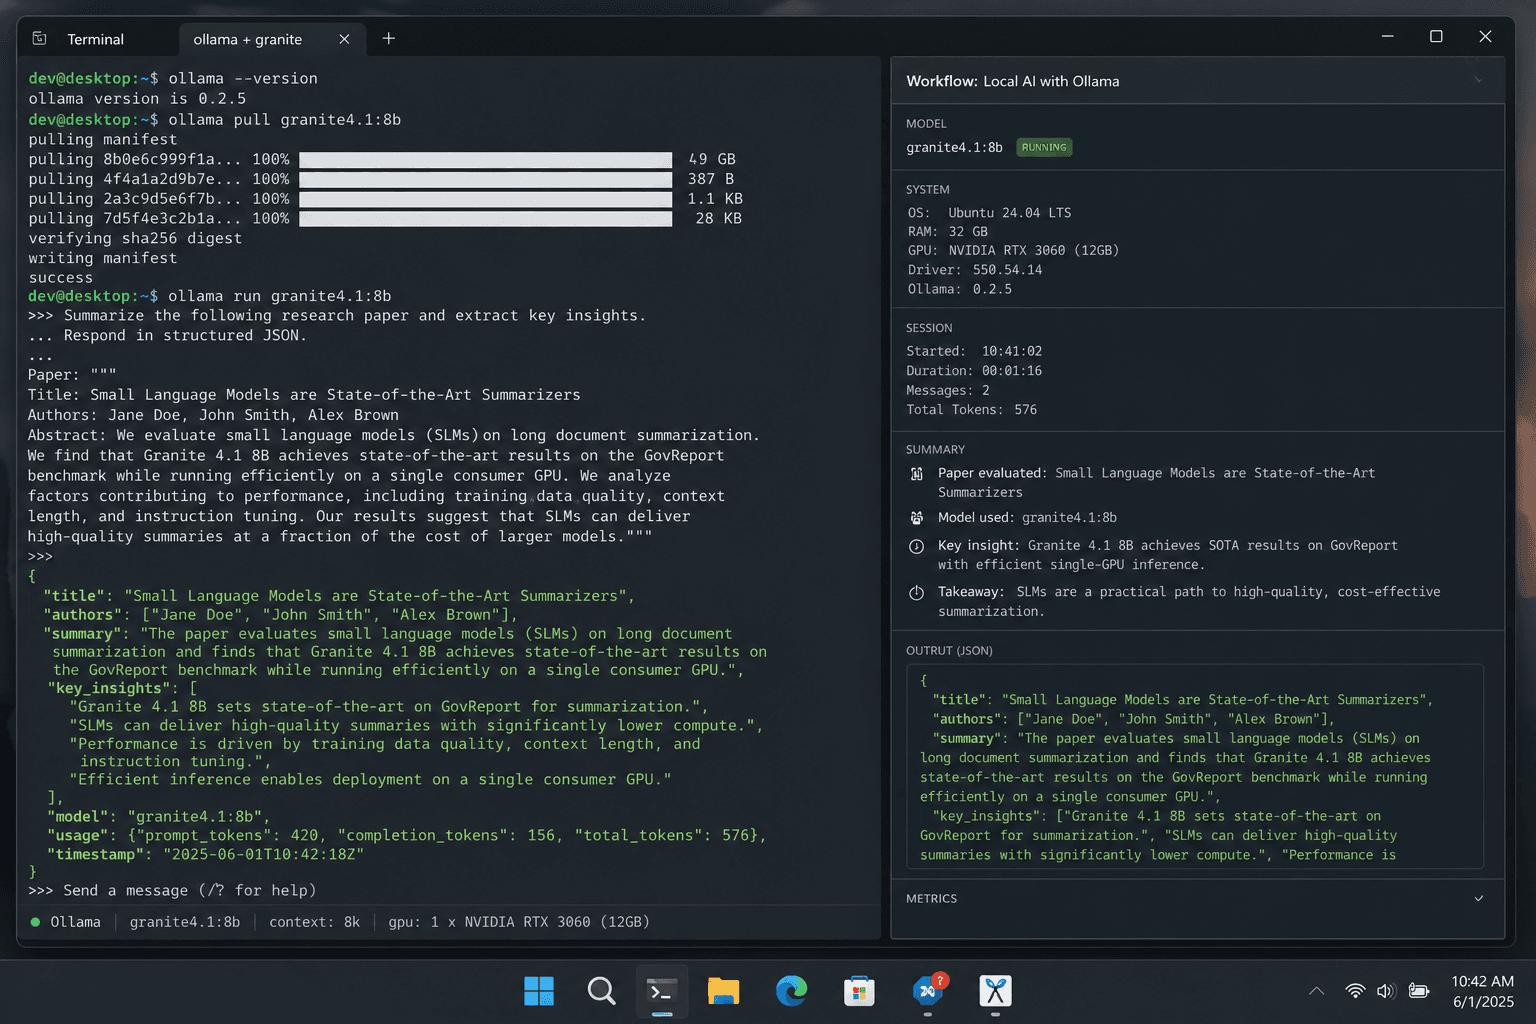Screen dimensions: 1536x1024
Task: Switch to the Terminal tab
Action: tap(95, 39)
